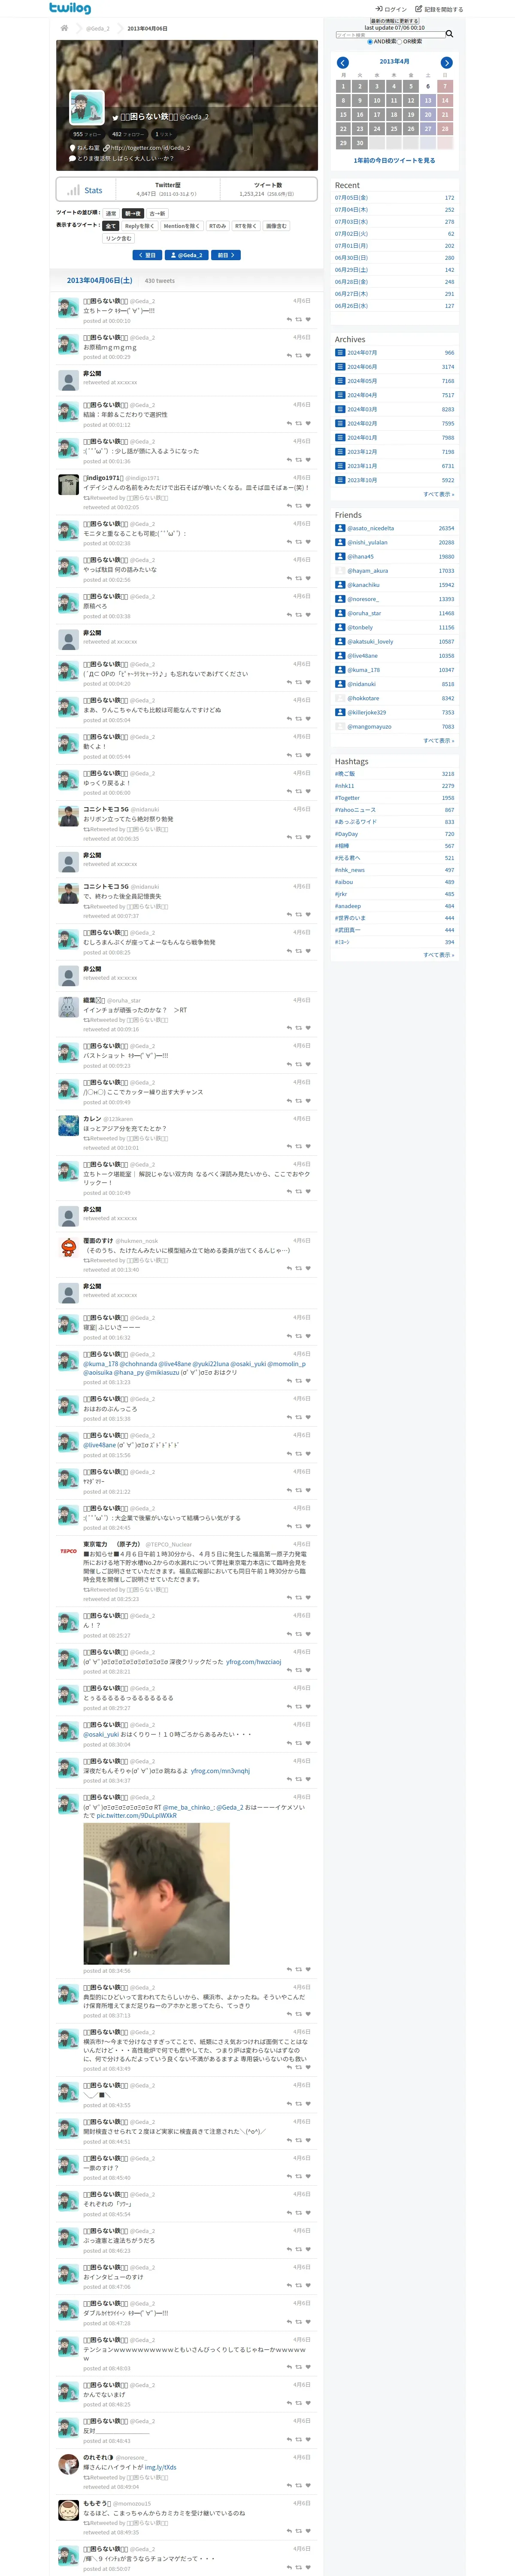Open hashtag #Togetter

(347, 798)
